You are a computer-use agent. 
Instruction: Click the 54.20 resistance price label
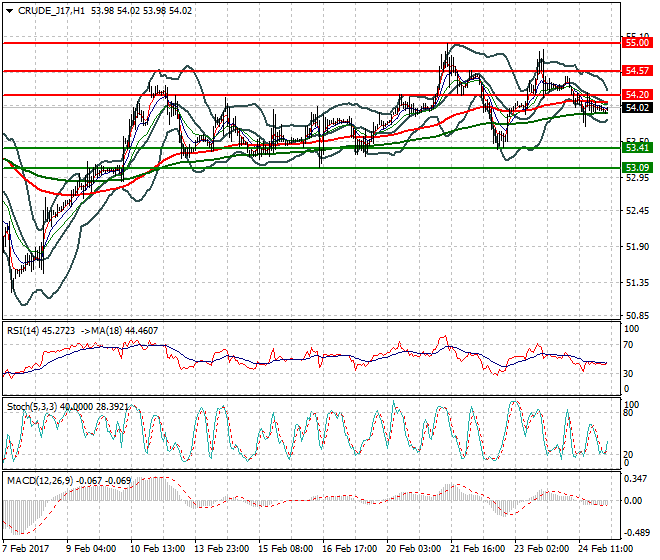click(x=637, y=95)
